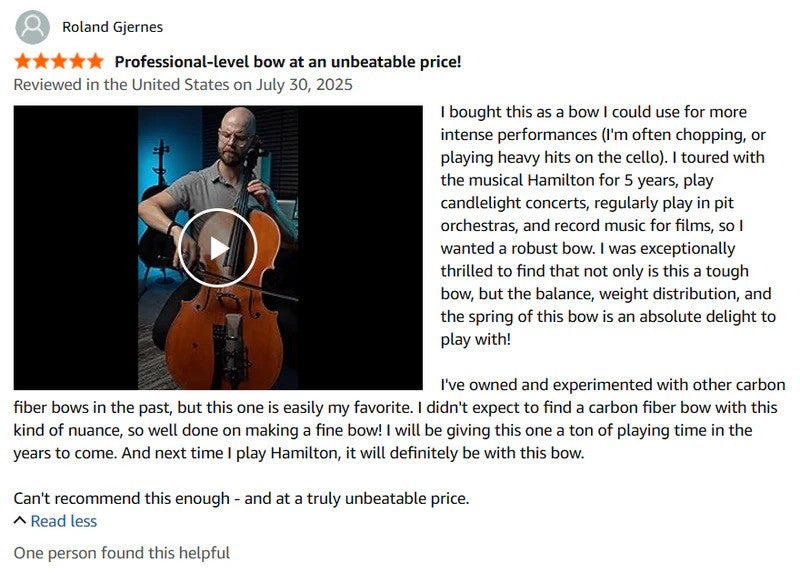Click the 'Reviewed in the United States' date line
The width and height of the screenshot is (800, 573).
tap(183, 84)
